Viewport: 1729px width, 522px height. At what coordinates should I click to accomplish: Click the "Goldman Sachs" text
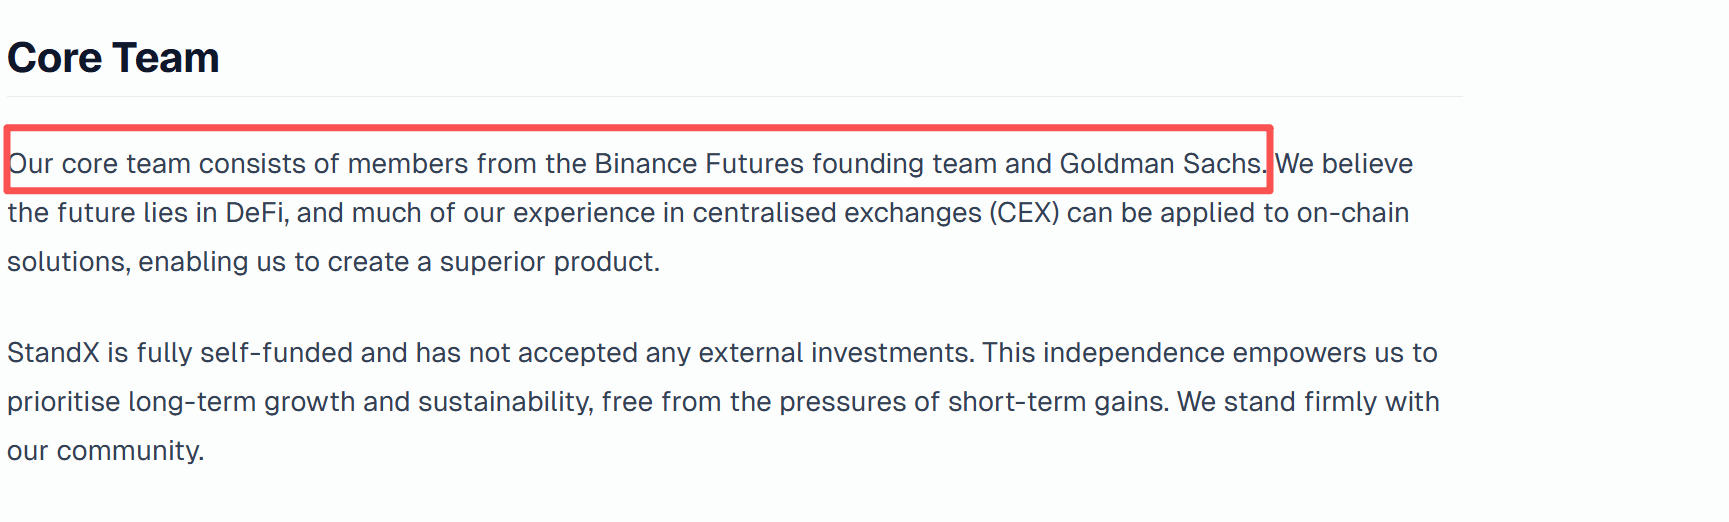pyautogui.click(x=1161, y=163)
